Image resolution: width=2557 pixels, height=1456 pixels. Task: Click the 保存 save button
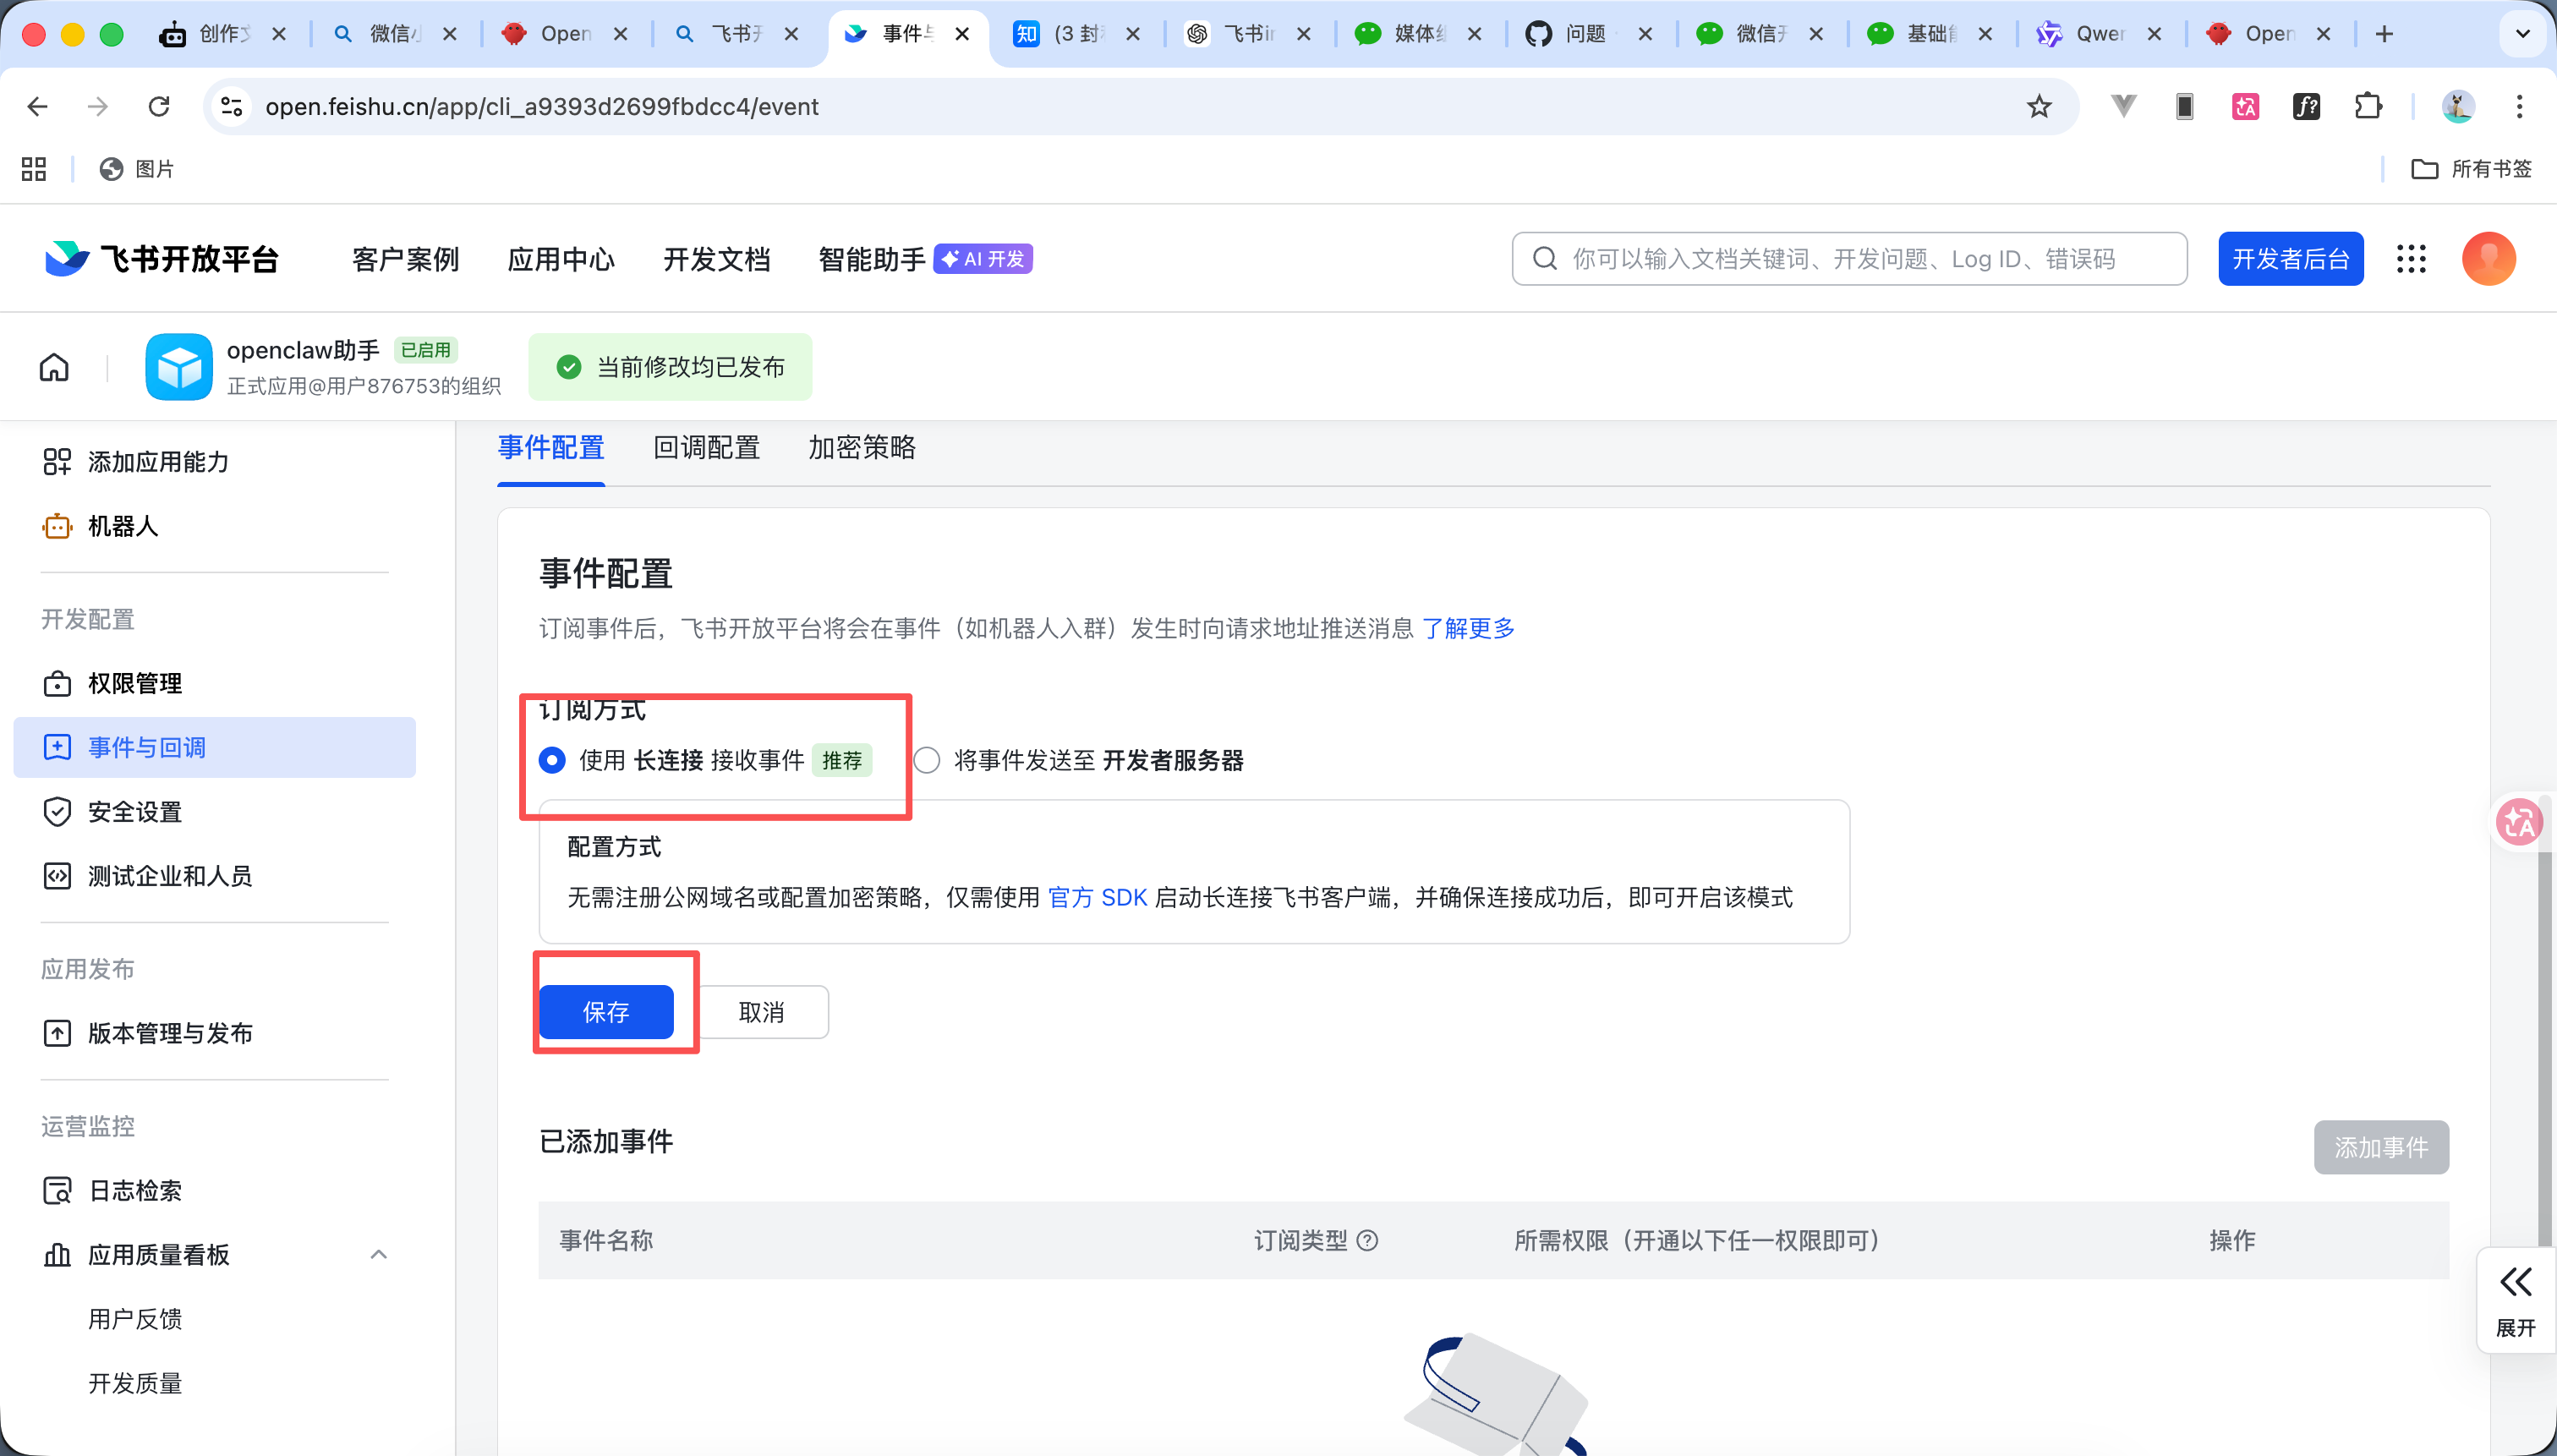tap(606, 1011)
